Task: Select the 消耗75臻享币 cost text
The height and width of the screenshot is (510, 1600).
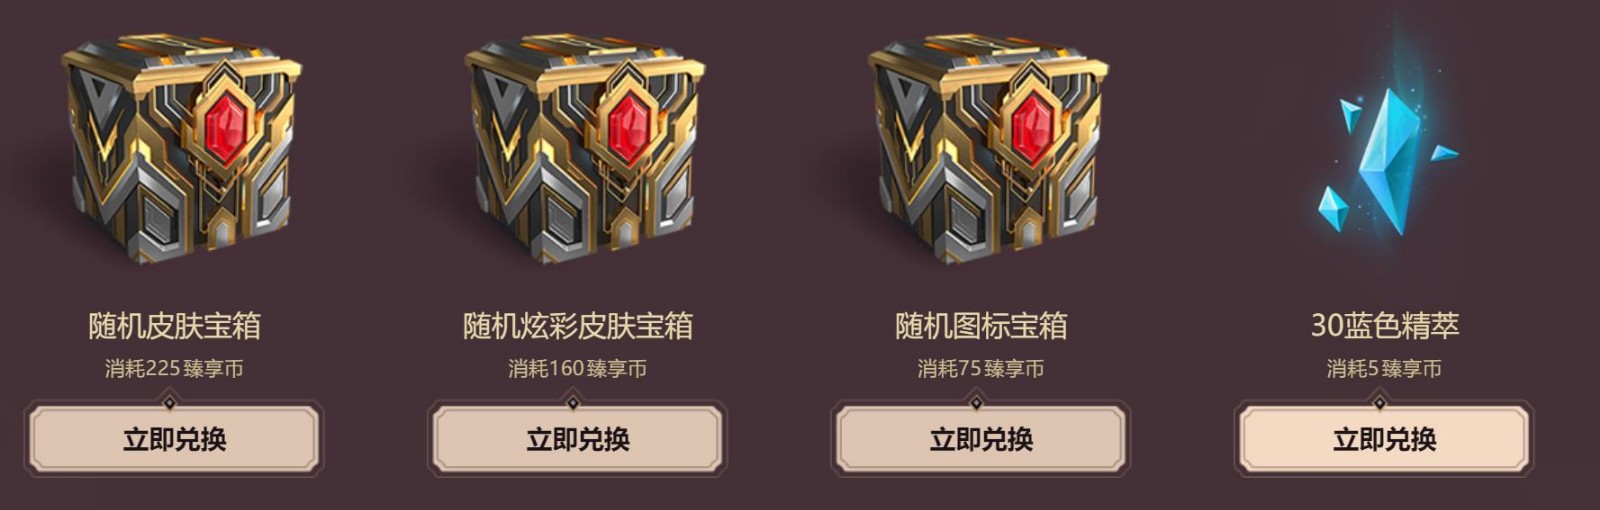Action: click(981, 369)
